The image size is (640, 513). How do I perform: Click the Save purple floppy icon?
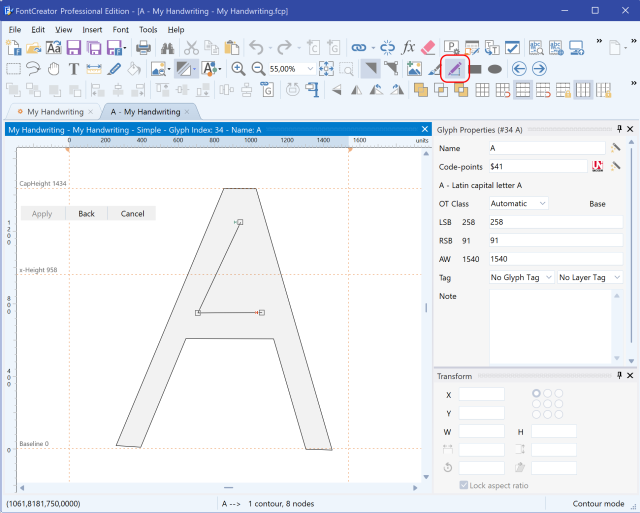pyautogui.click(x=74, y=47)
